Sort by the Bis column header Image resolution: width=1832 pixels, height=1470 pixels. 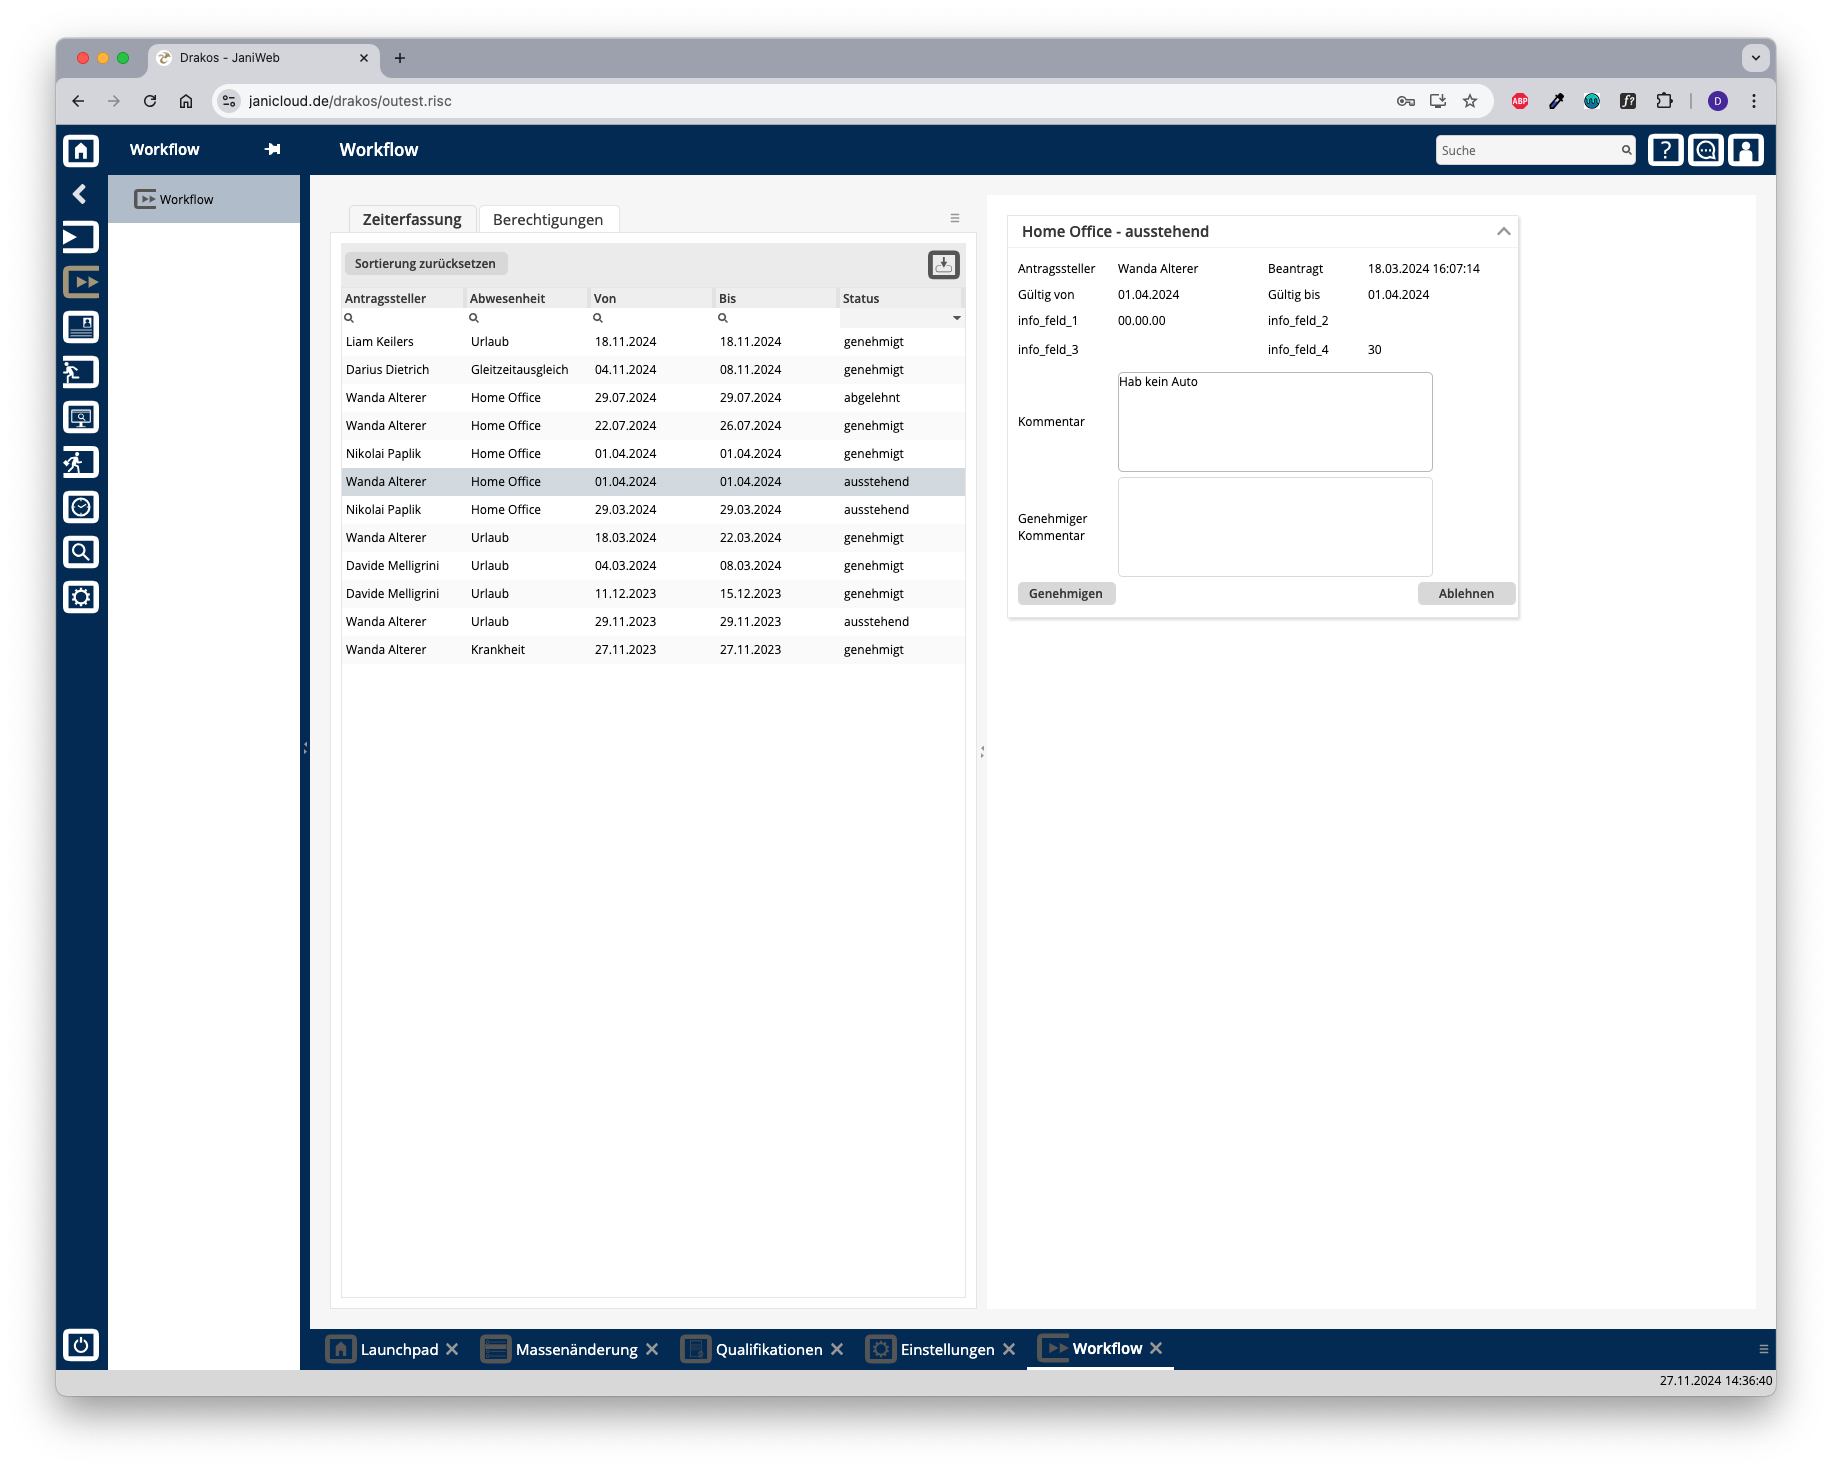click(x=775, y=298)
